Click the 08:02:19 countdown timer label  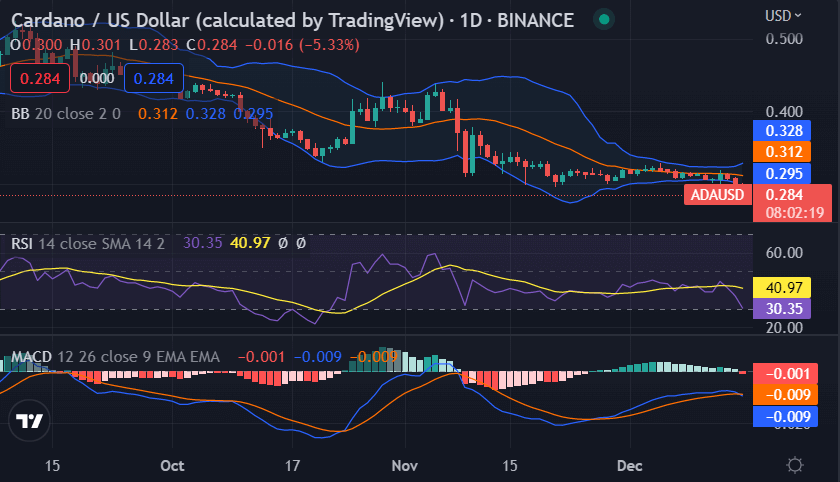tap(794, 213)
